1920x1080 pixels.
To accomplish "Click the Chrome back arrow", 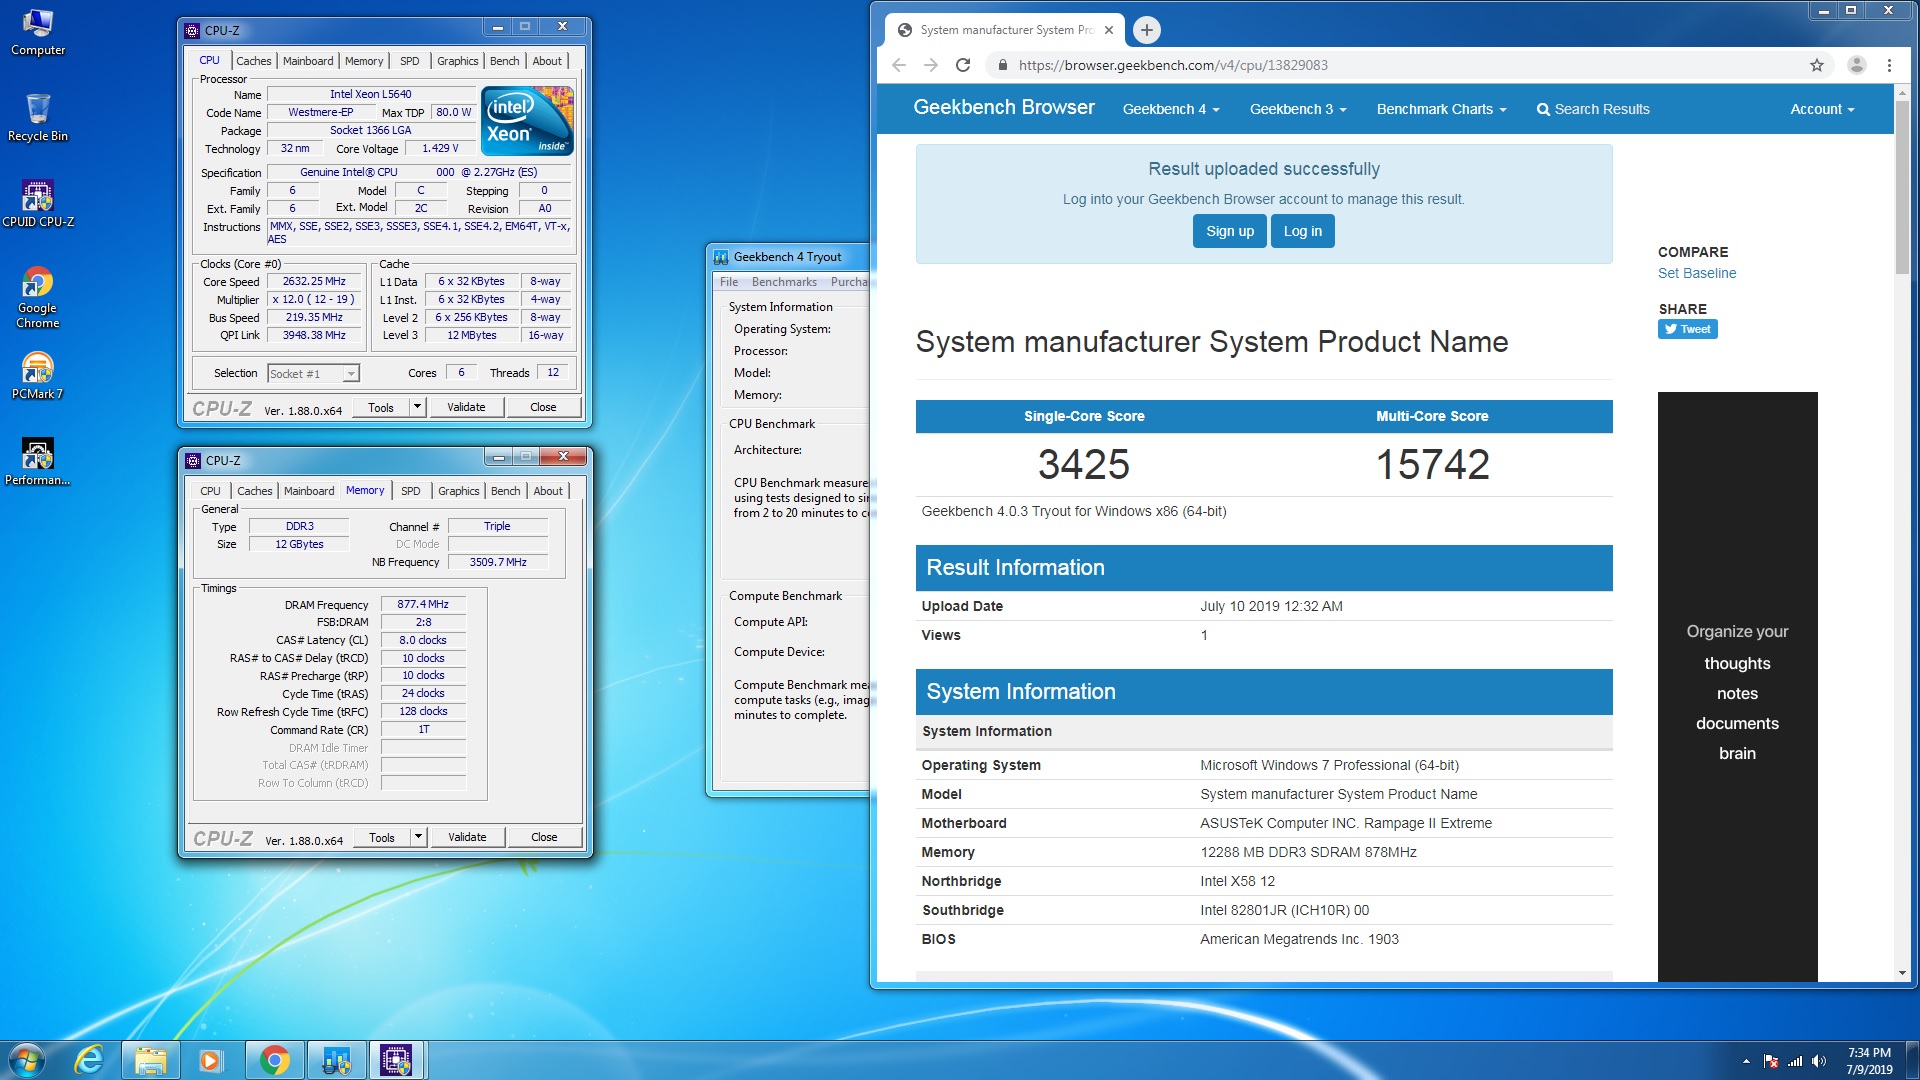I will click(898, 65).
